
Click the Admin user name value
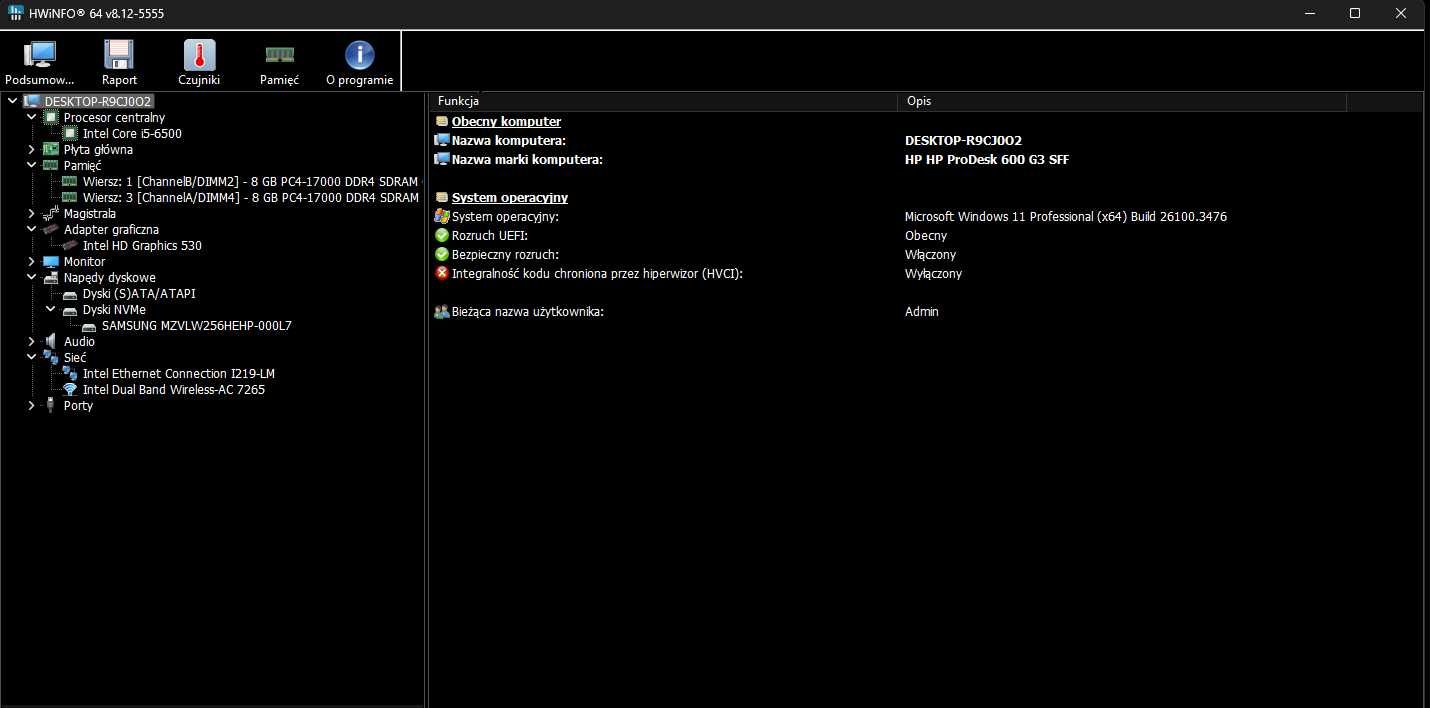tap(922, 311)
